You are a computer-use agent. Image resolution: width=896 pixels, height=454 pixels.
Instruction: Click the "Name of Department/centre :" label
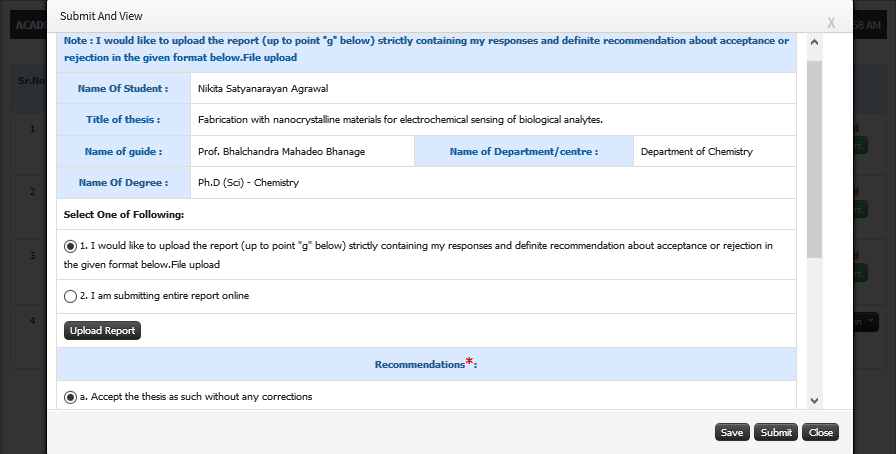click(523, 152)
